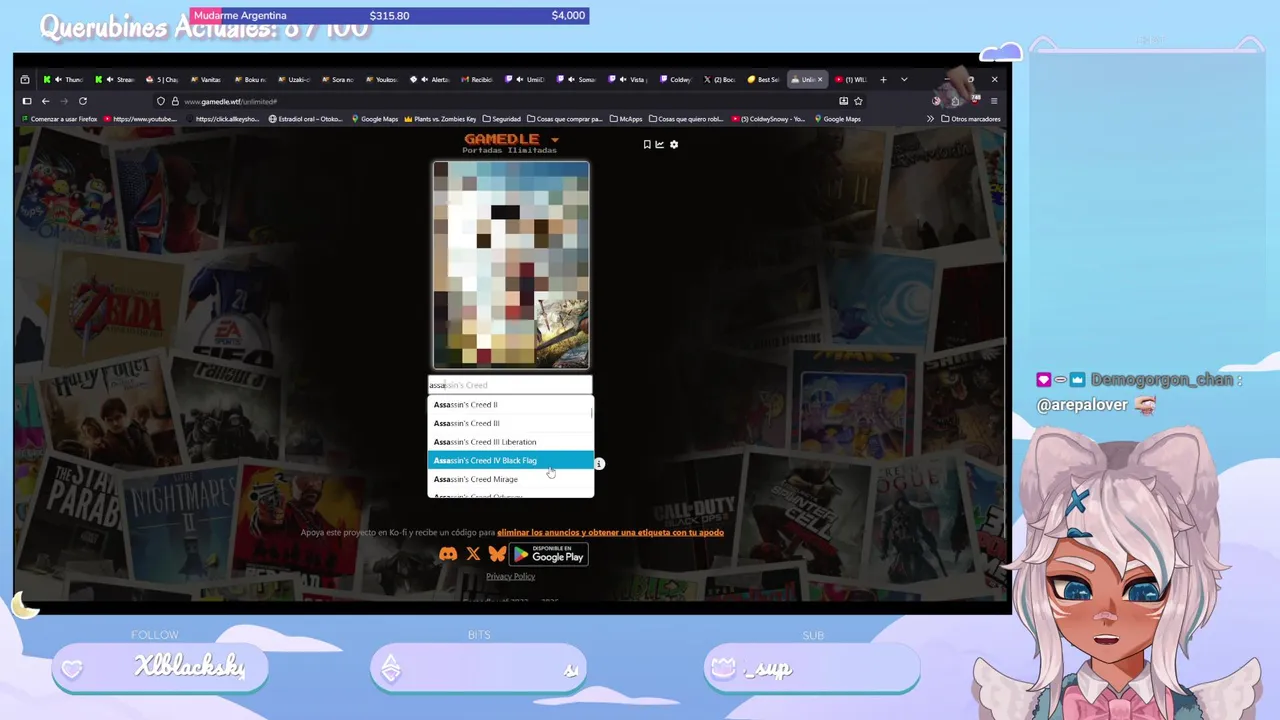The width and height of the screenshot is (1280, 720).
Task: Open the Plants vs. Zombies Key bookmark
Action: 438,119
